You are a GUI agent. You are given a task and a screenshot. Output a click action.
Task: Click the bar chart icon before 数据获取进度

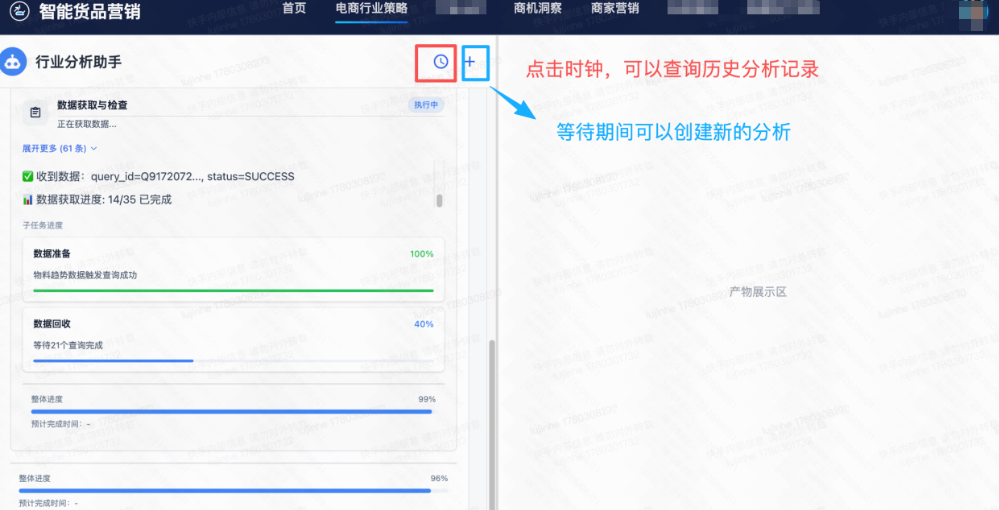[27, 200]
